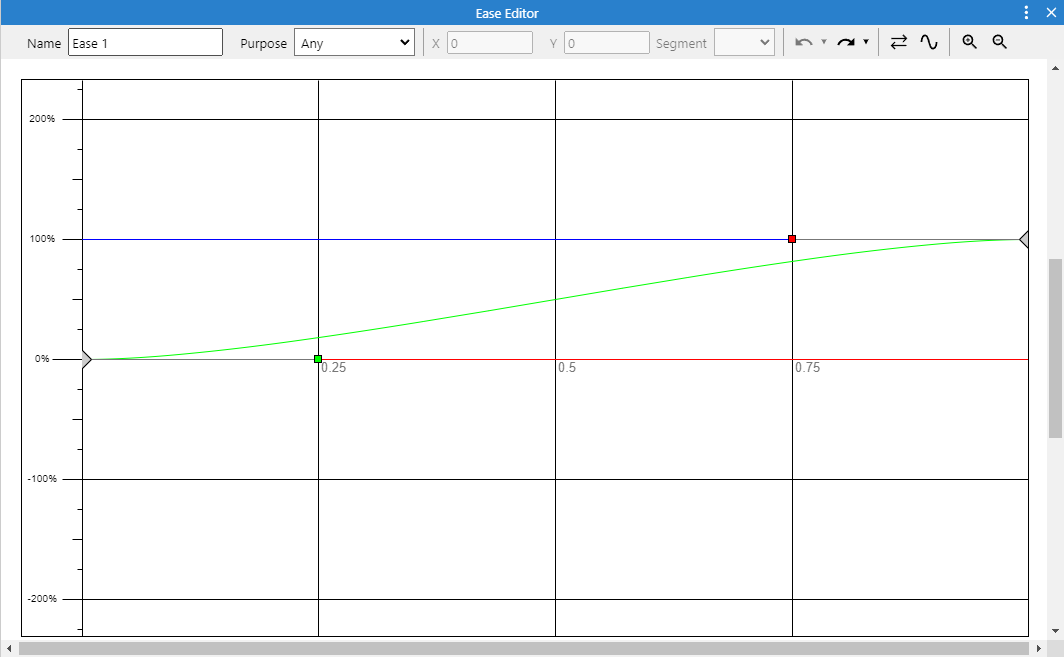Select the reverse ease double-arrow icon

(x=899, y=41)
